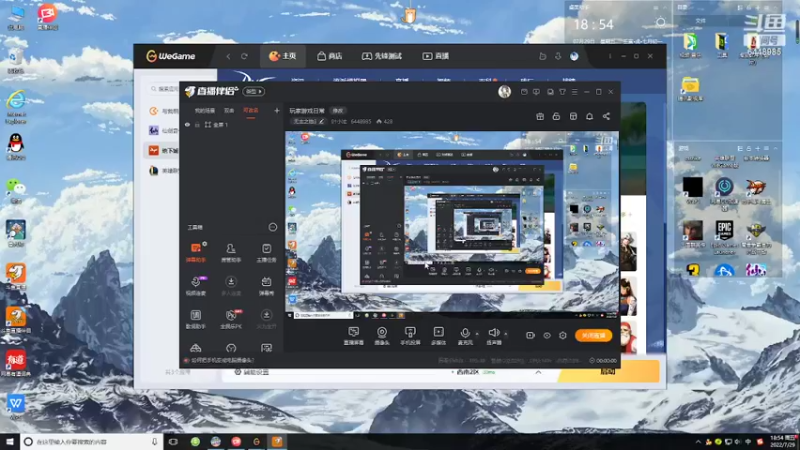This screenshot has height=450, width=800.
Task: Add a screen capture source from the bottom bar
Action: pos(354,336)
